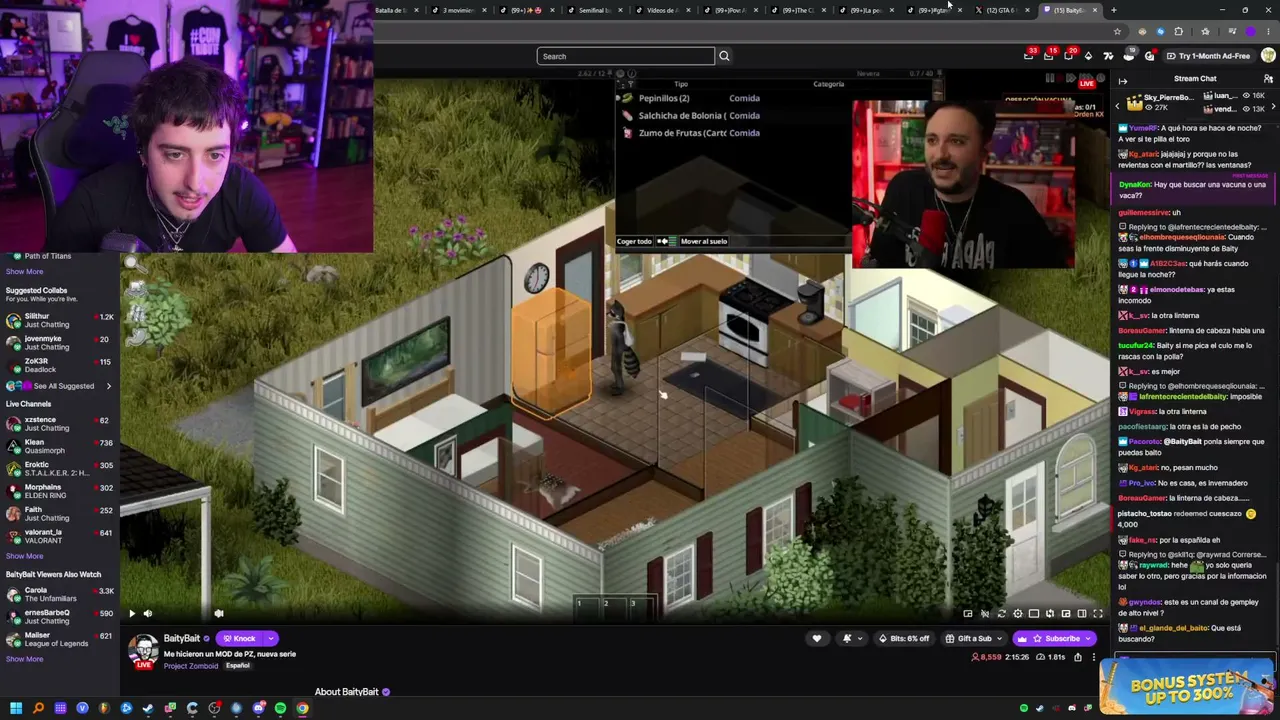The width and height of the screenshot is (1280, 720).
Task: Open Klean Quasimorph channel in sidebar
Action: [59, 446]
